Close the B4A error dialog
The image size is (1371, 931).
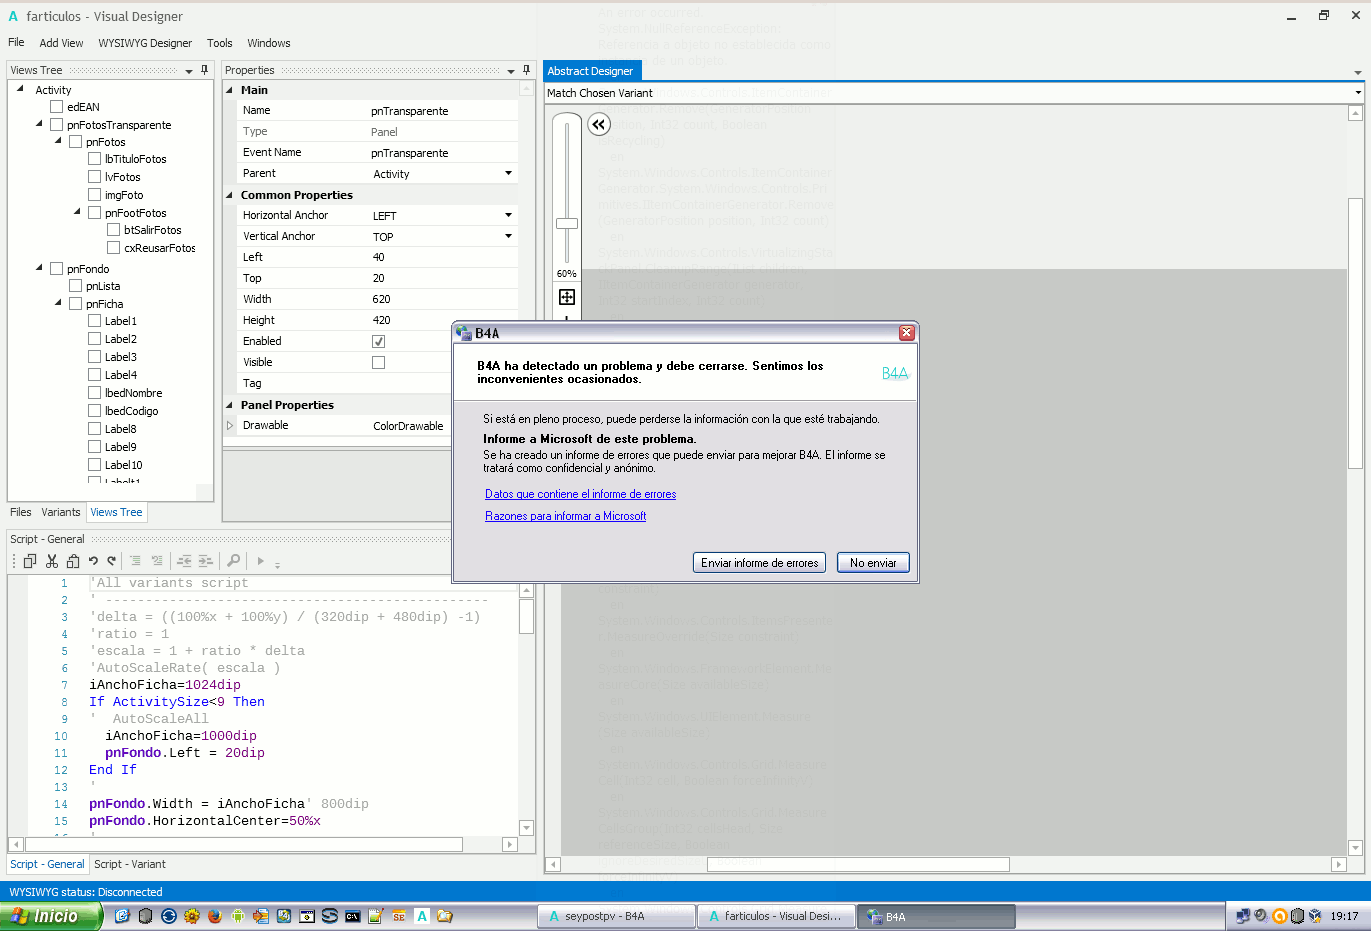click(x=906, y=333)
